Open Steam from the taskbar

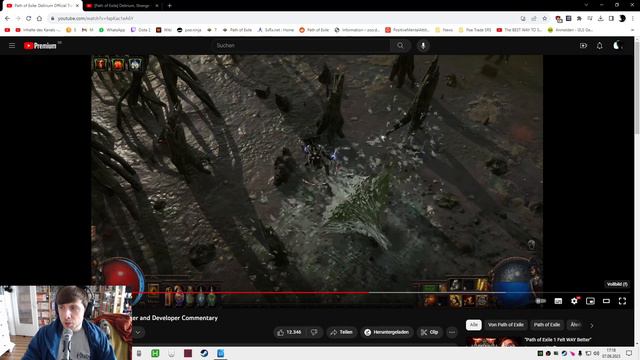204,353
